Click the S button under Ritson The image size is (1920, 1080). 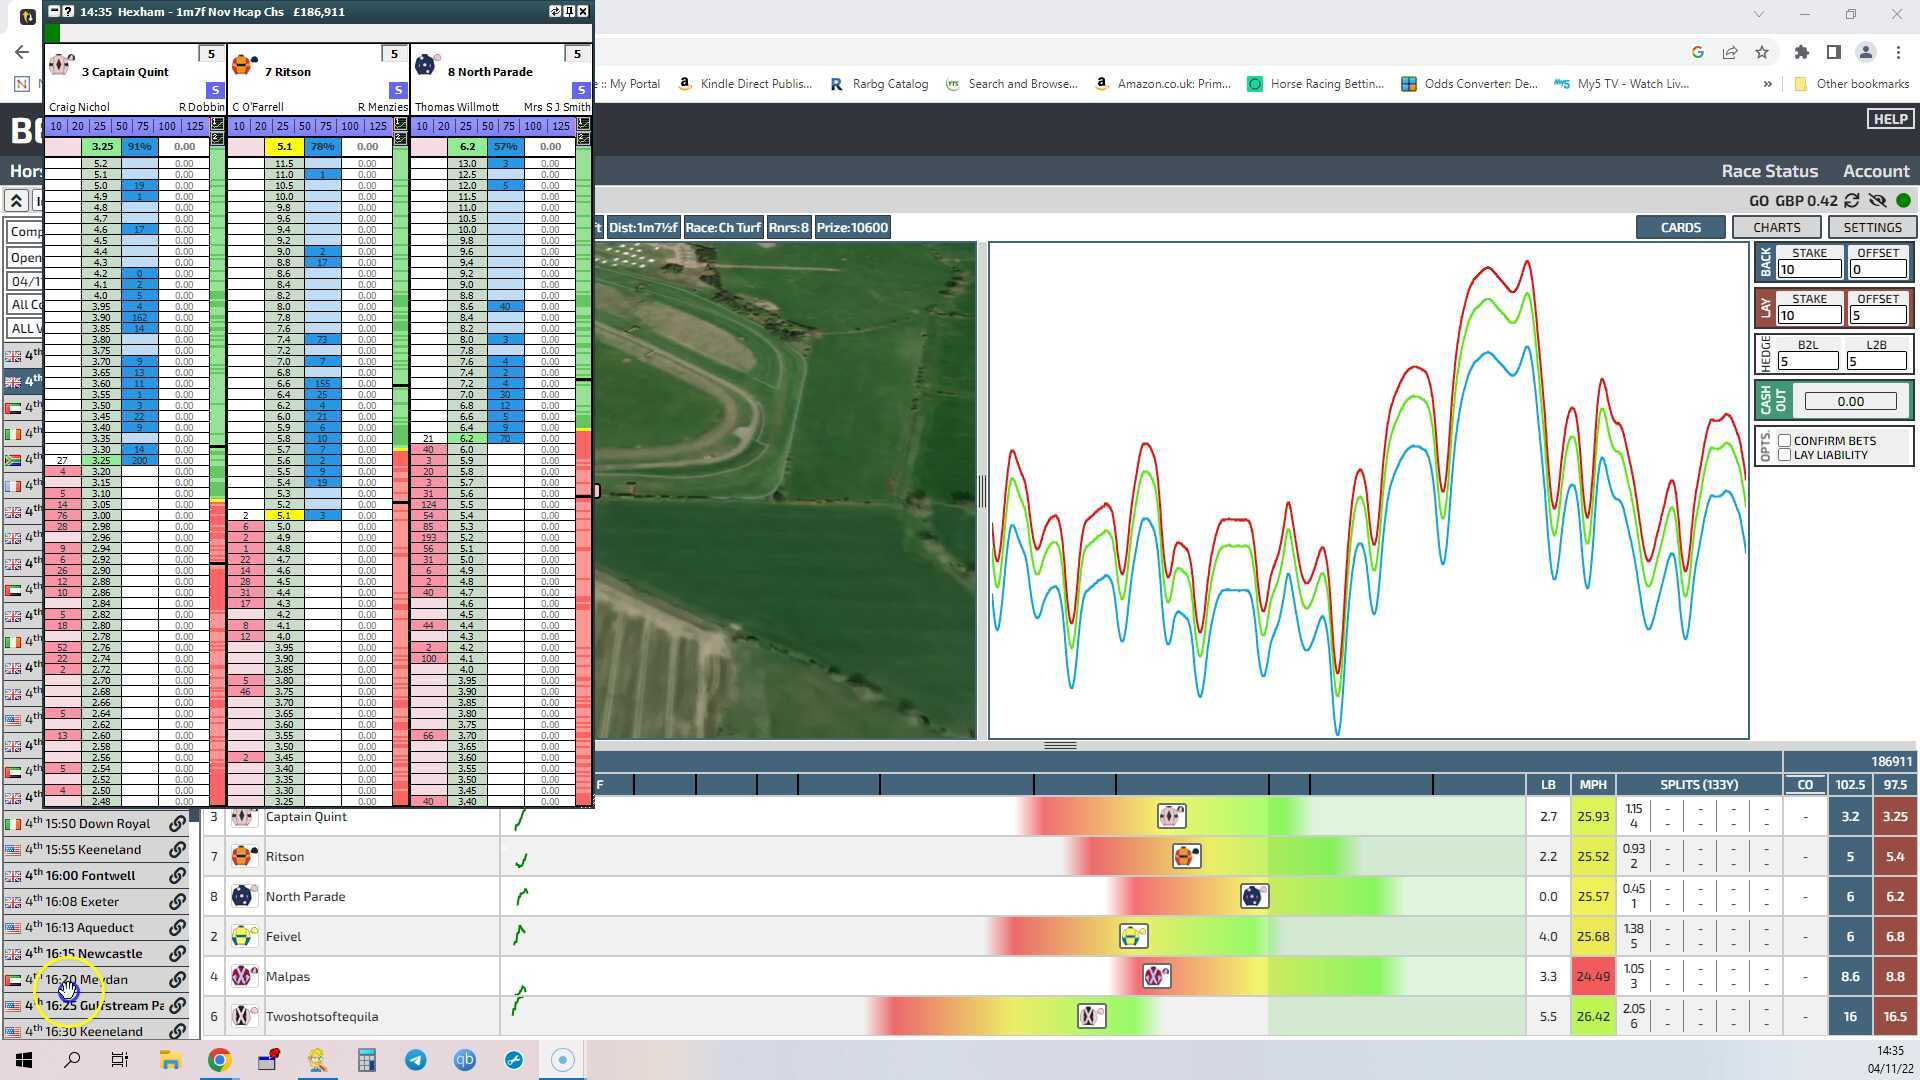click(x=397, y=90)
